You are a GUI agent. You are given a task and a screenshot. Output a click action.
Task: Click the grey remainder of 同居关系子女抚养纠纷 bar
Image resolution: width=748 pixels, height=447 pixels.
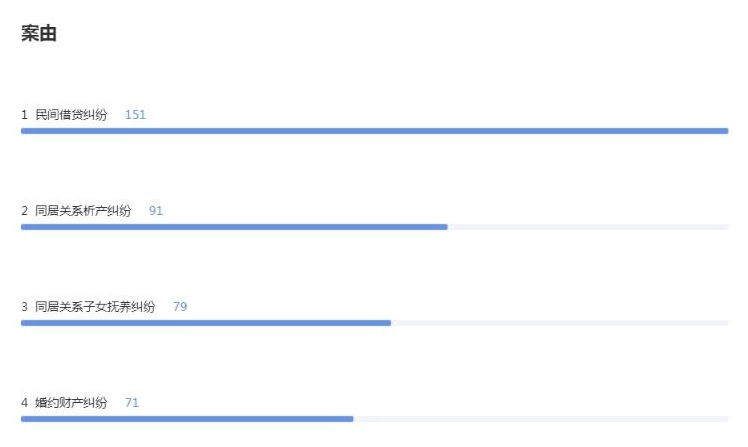560,323
